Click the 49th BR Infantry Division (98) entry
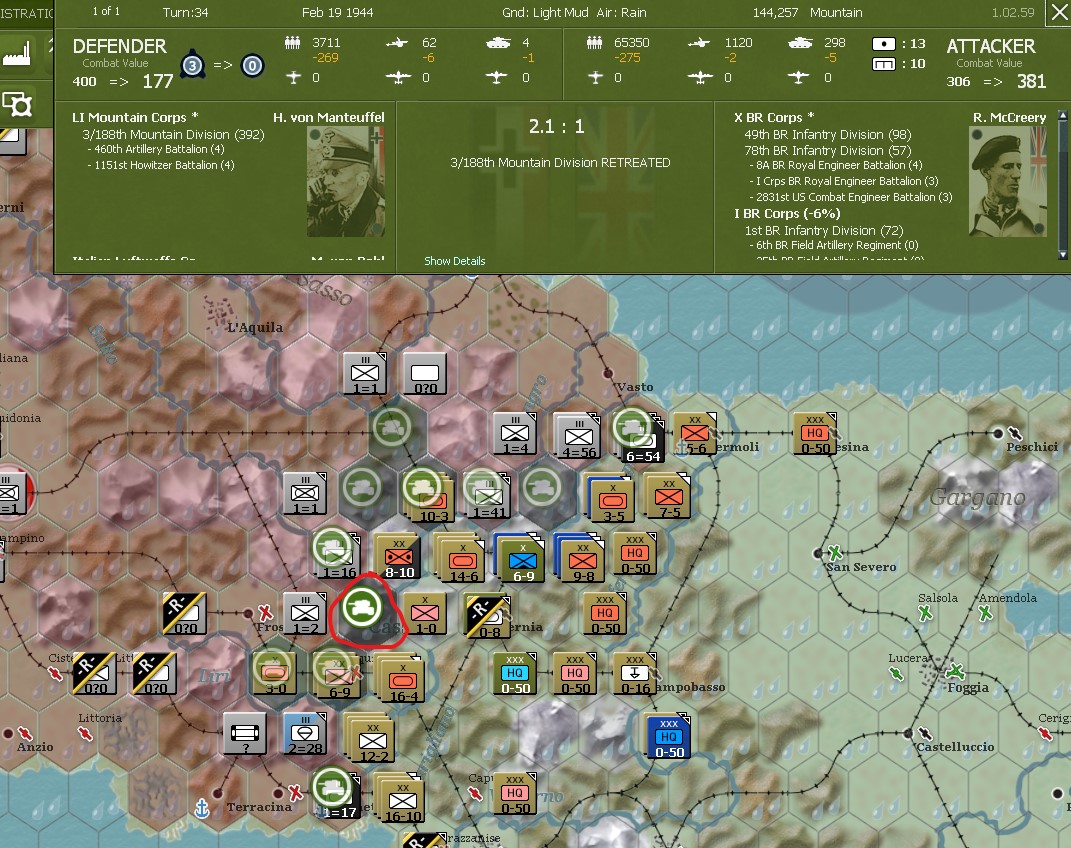This screenshot has height=848, width=1071. click(x=828, y=135)
